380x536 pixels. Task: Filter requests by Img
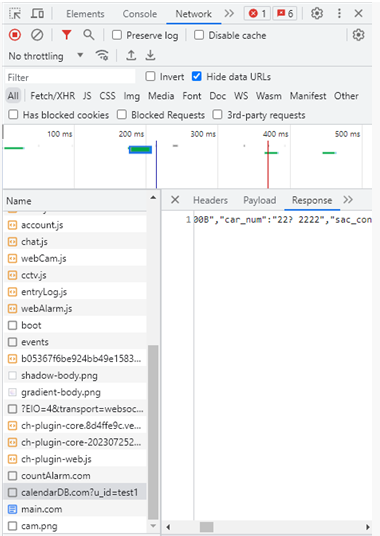click(132, 96)
